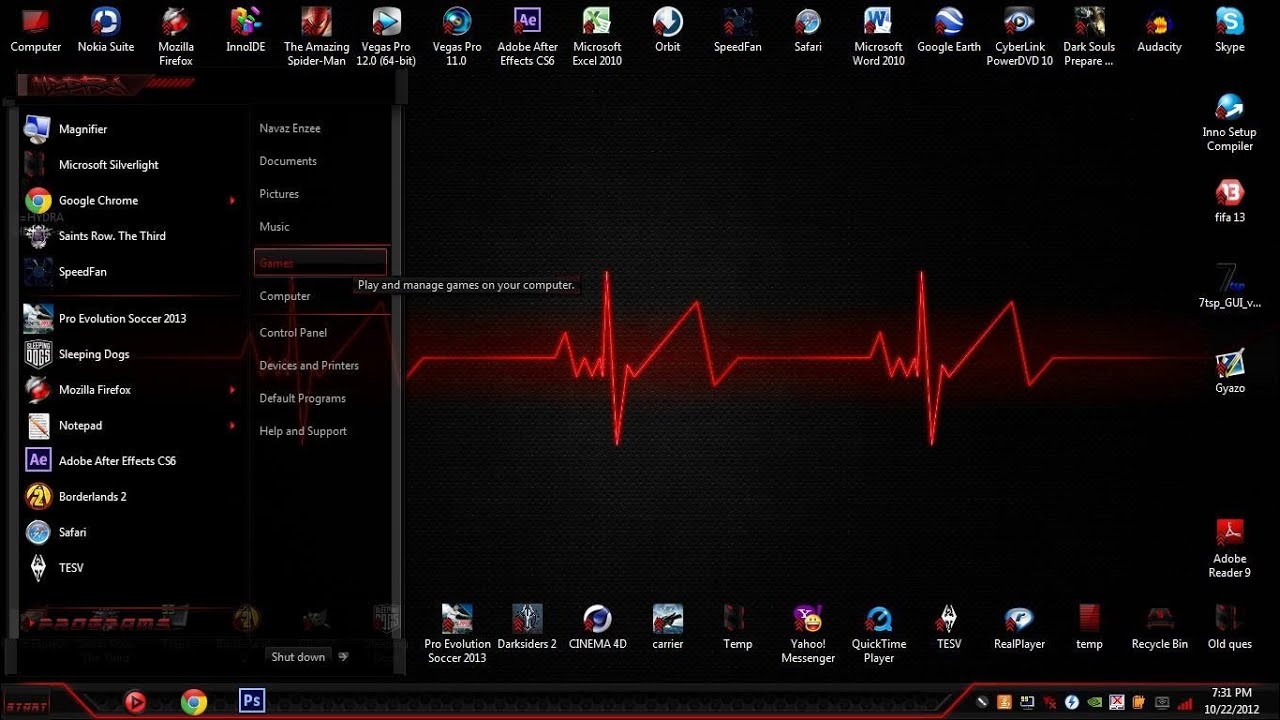Open InnoIDE desktop shortcut
This screenshot has width=1280, height=720.
pyautogui.click(x=246, y=30)
